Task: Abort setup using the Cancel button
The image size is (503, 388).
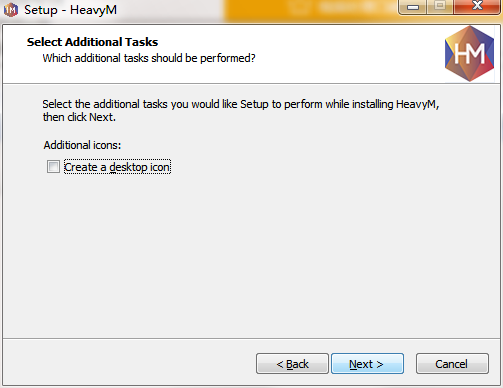Action: [452, 364]
